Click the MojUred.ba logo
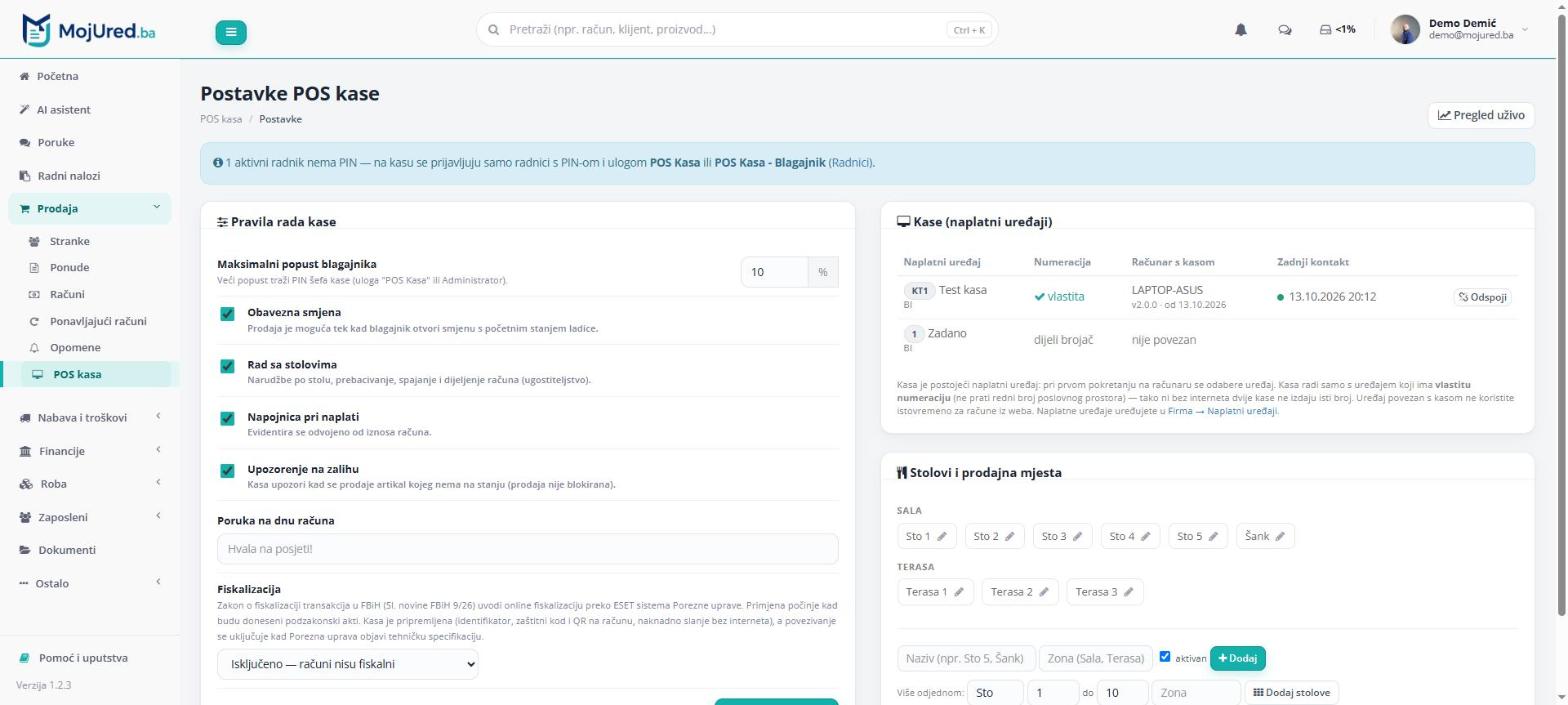 click(x=88, y=30)
